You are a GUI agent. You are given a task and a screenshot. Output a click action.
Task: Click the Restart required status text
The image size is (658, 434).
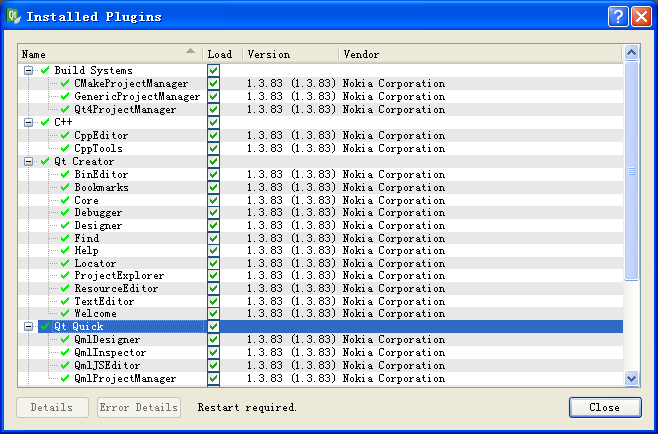pyautogui.click(x=247, y=407)
